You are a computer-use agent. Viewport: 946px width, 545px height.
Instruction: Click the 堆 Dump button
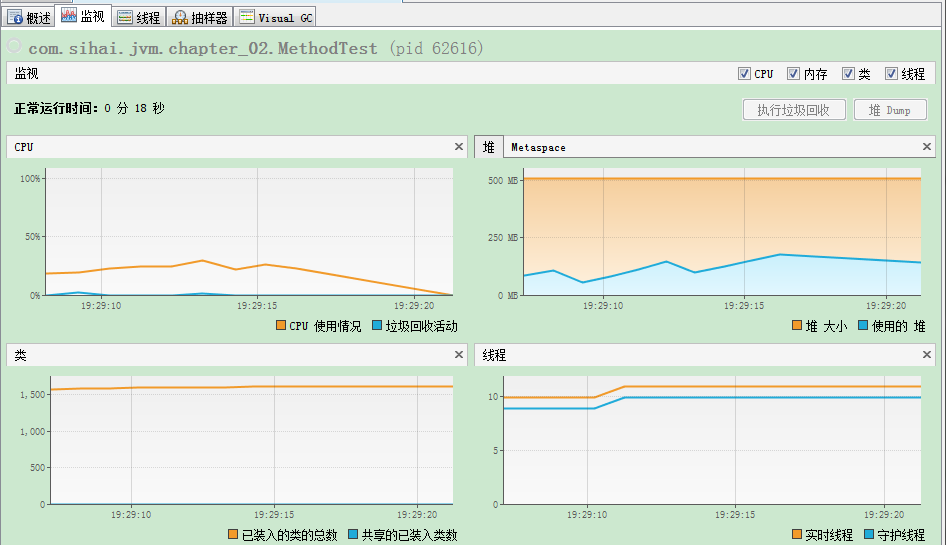[890, 110]
